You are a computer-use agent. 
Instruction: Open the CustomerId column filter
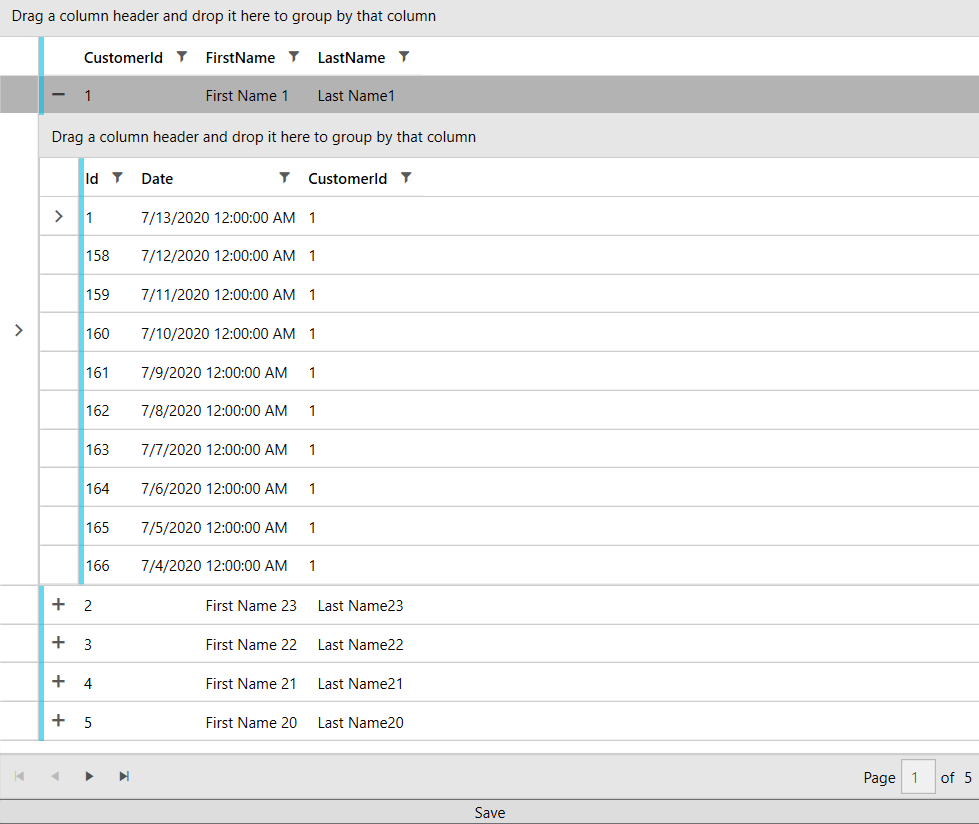[x=181, y=57]
